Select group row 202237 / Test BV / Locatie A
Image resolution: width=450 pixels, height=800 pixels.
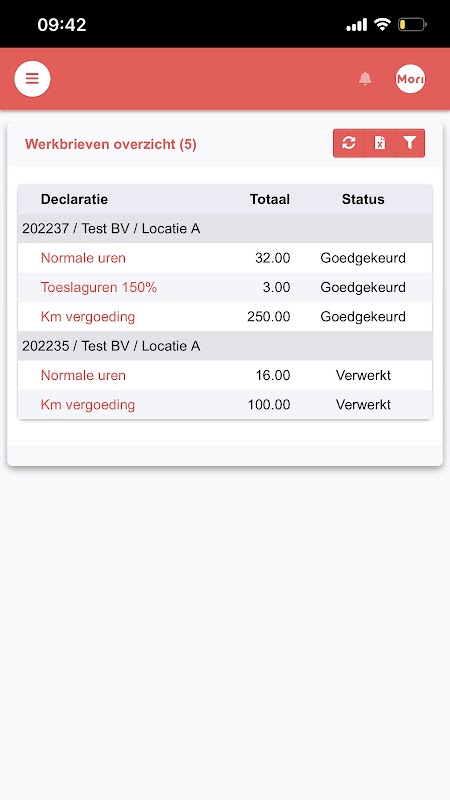coord(225,229)
